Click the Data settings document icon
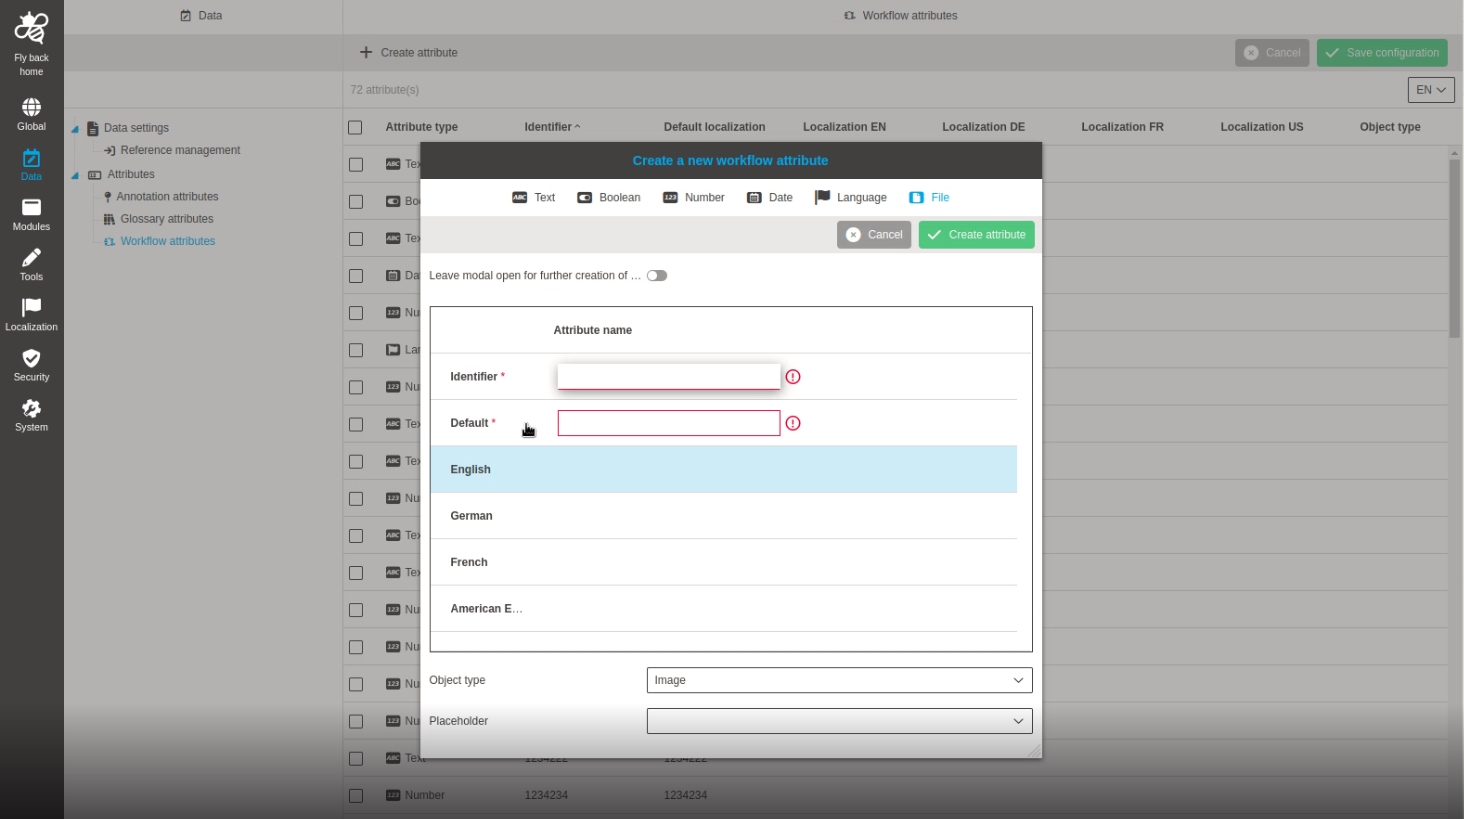 pos(93,128)
